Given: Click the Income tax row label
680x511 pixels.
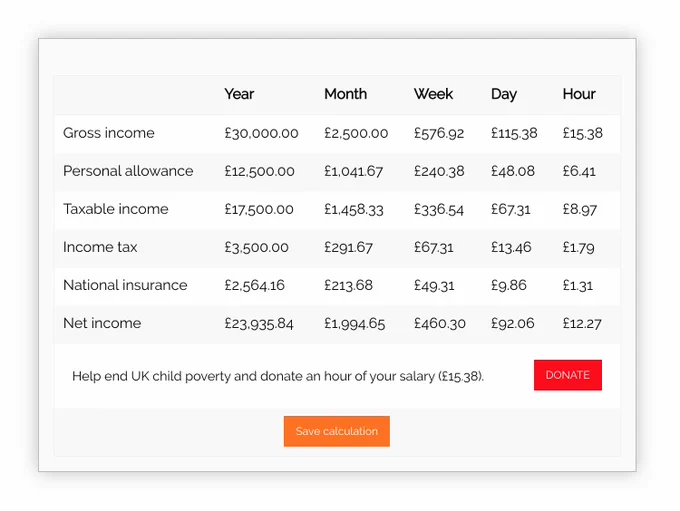Looking at the screenshot, I should click(x=100, y=247).
